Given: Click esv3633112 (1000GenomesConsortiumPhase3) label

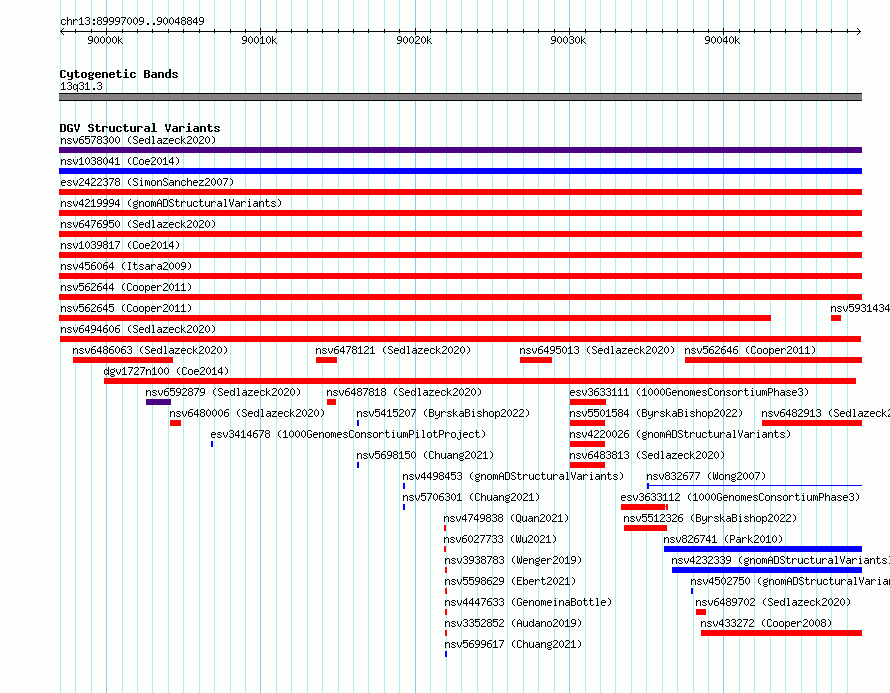Looking at the screenshot, I should pos(740,497).
